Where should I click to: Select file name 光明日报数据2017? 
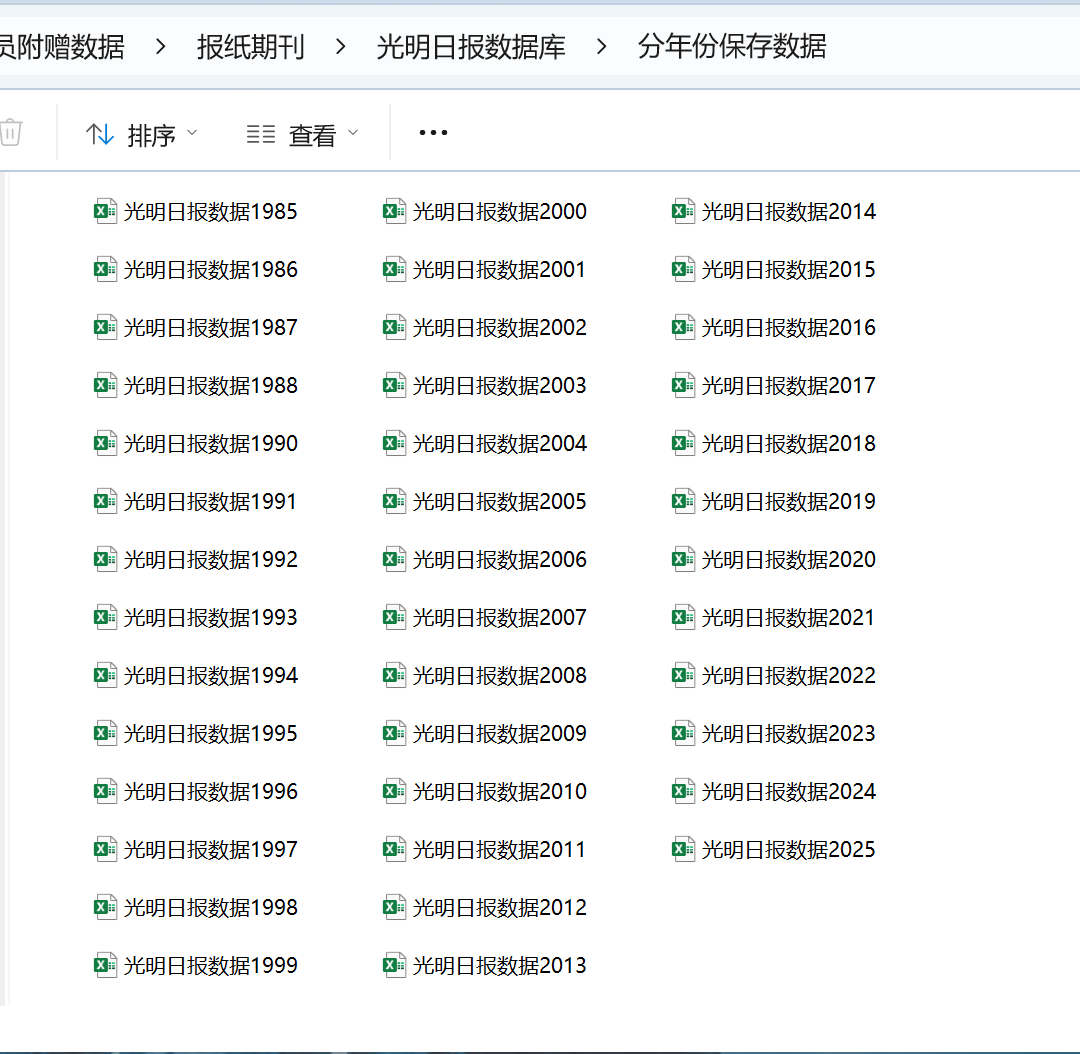789,385
